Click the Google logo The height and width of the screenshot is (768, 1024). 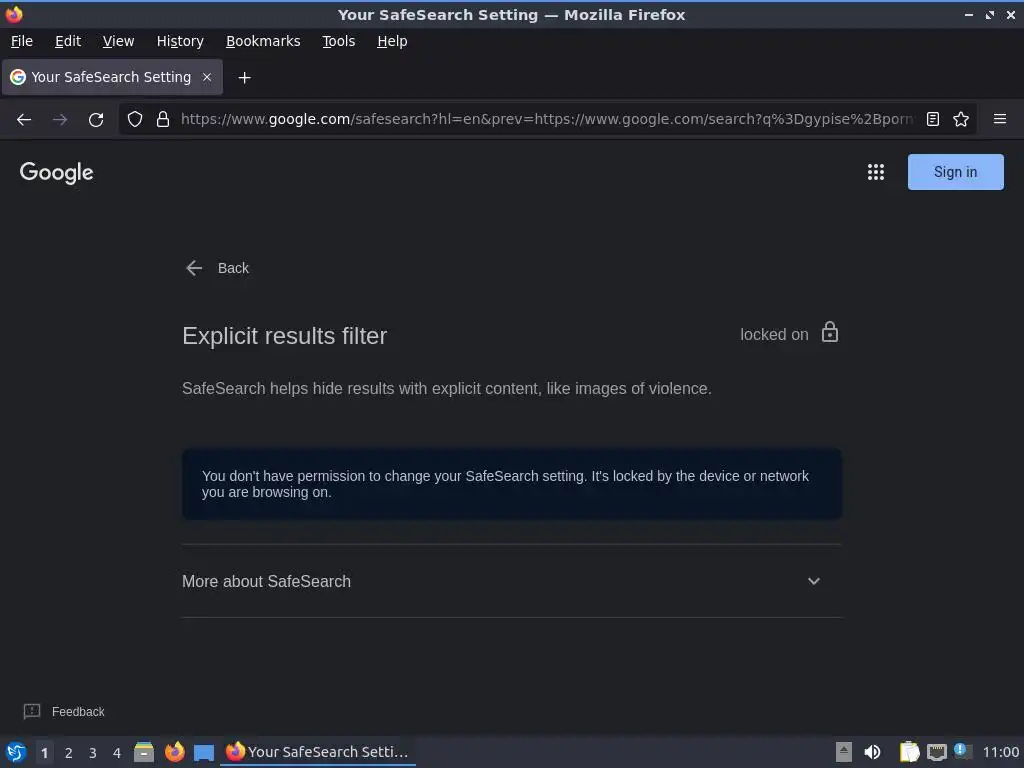(57, 172)
